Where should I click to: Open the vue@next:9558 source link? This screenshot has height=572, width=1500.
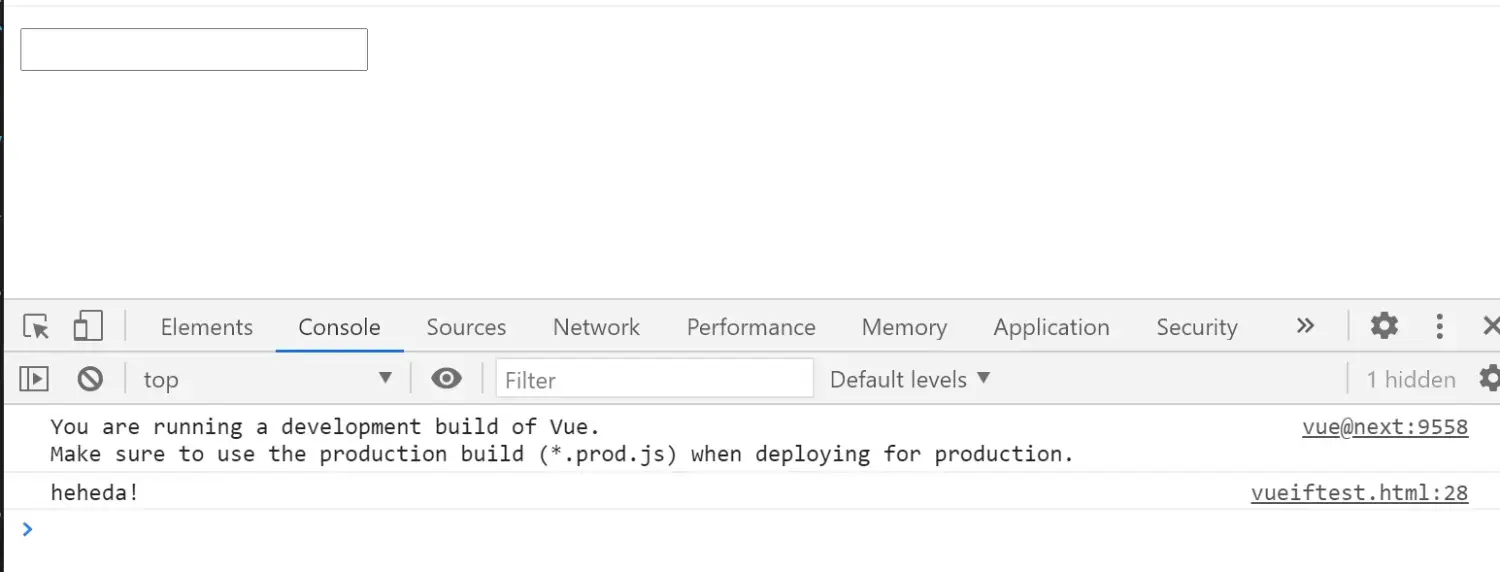tap(1385, 428)
